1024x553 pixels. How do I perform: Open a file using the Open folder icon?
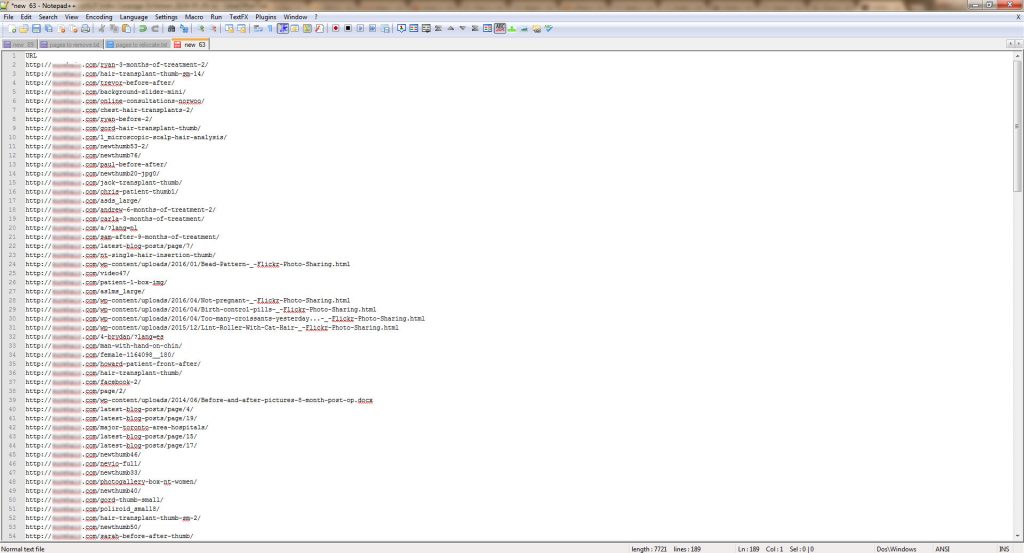[x=24, y=29]
